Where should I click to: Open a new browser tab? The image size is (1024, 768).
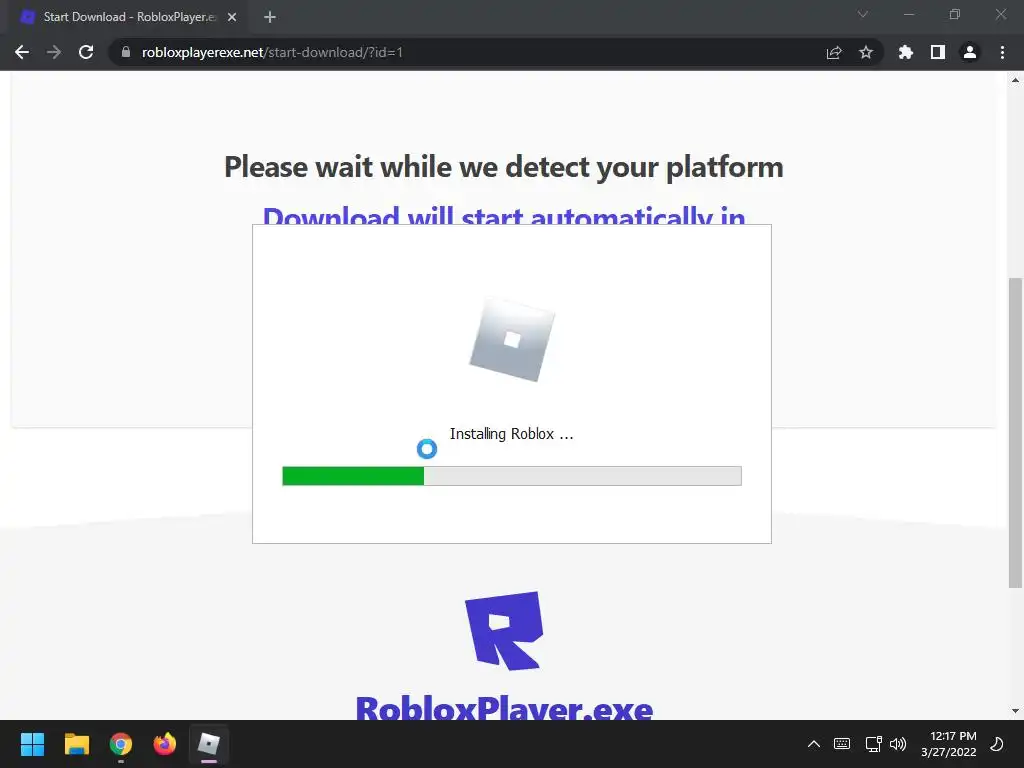pyautogui.click(x=270, y=17)
